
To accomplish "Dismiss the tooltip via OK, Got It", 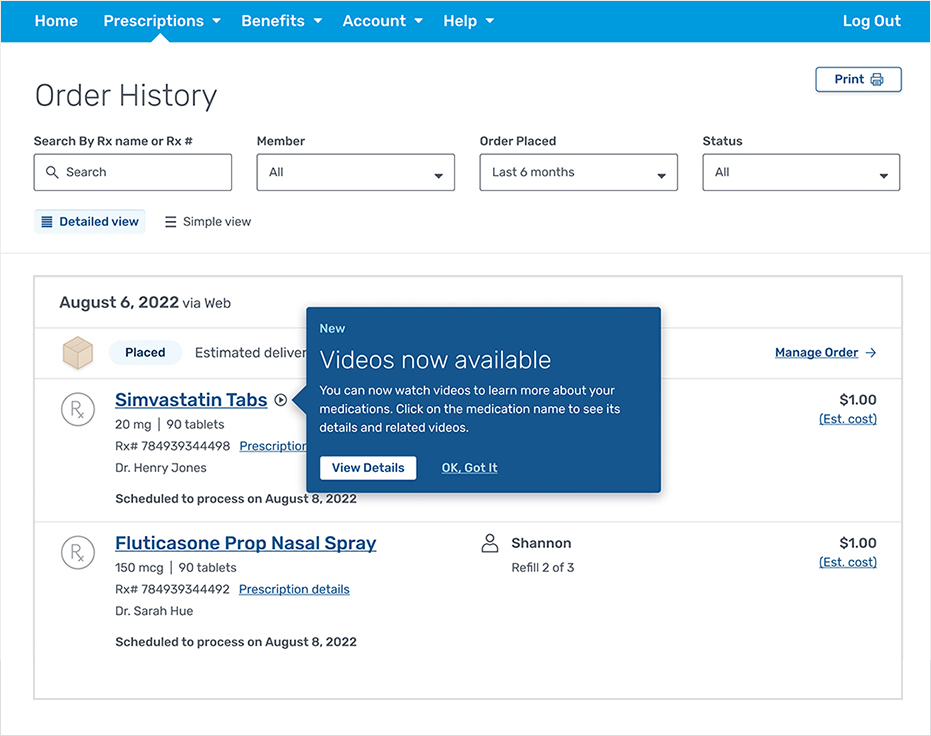I will 468,467.
